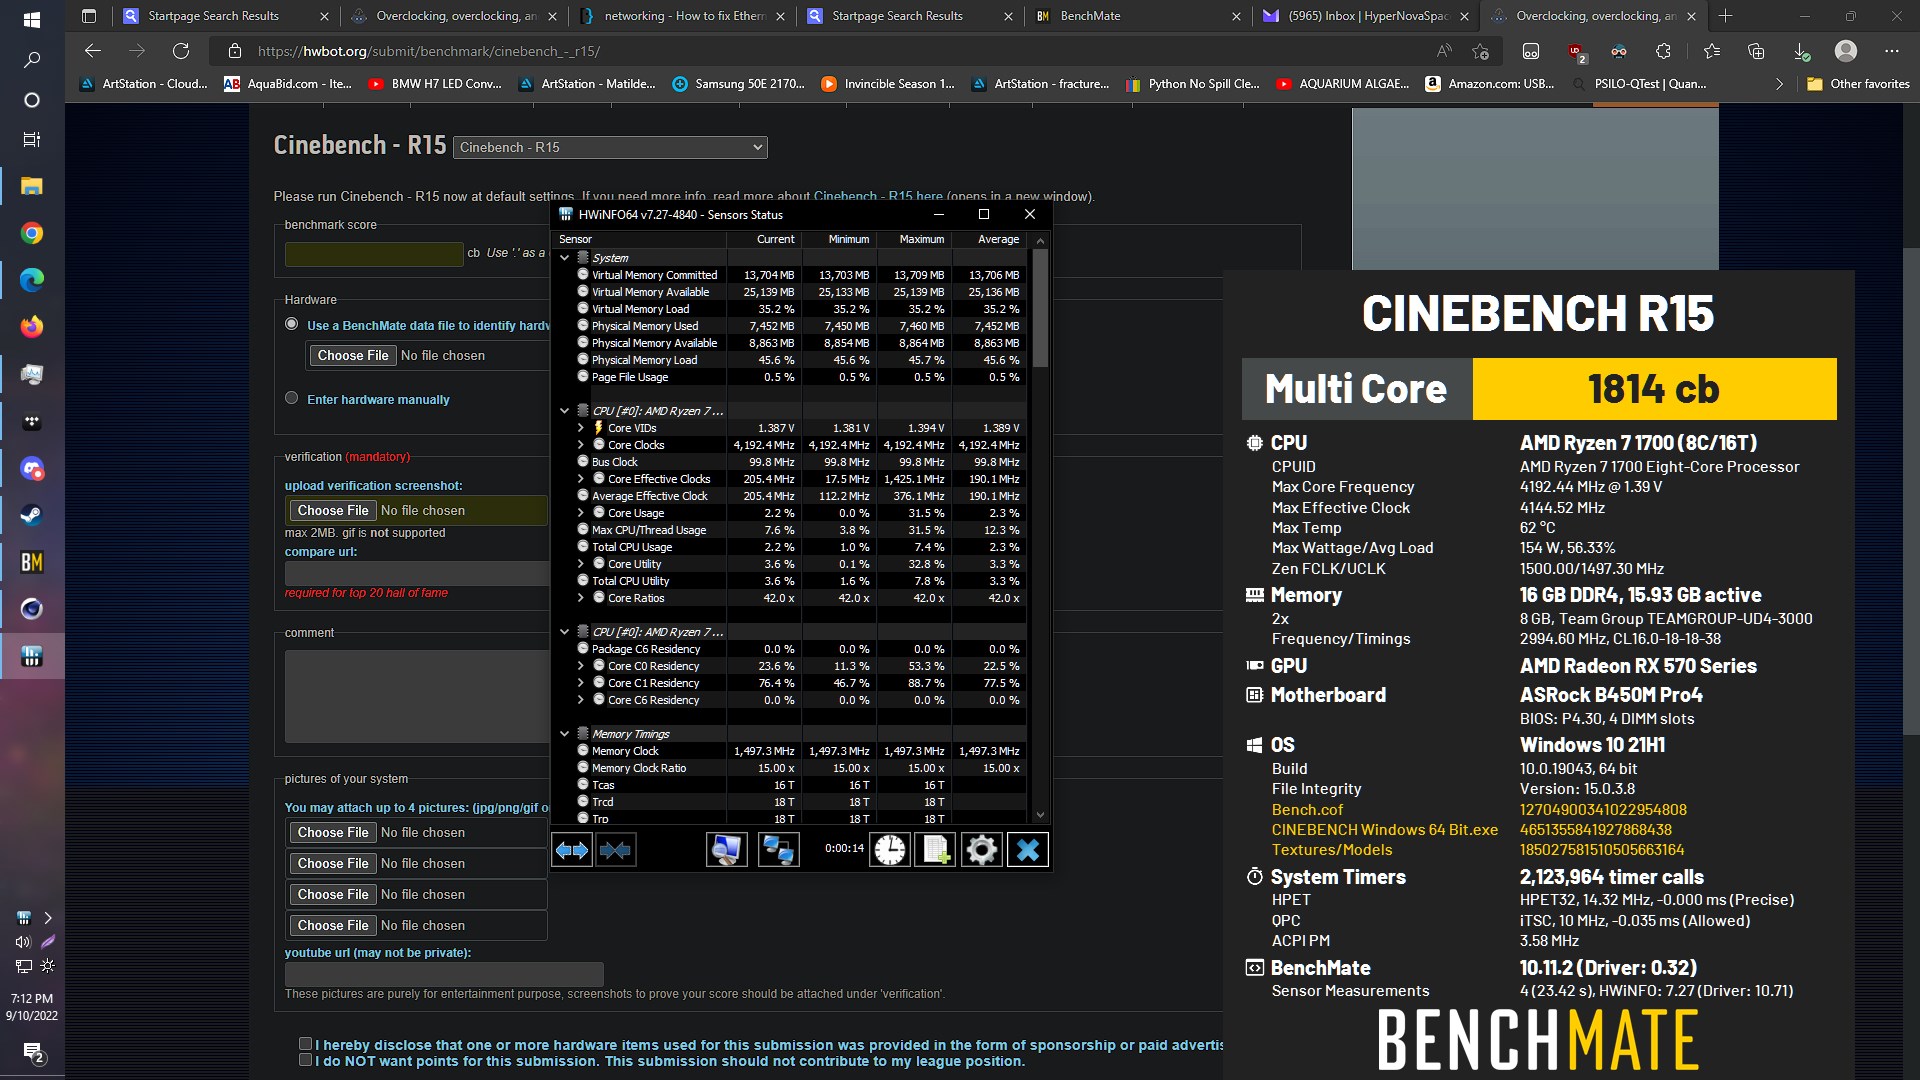Choose File for verification screenshot
1920x1080 pixels.
[332, 510]
